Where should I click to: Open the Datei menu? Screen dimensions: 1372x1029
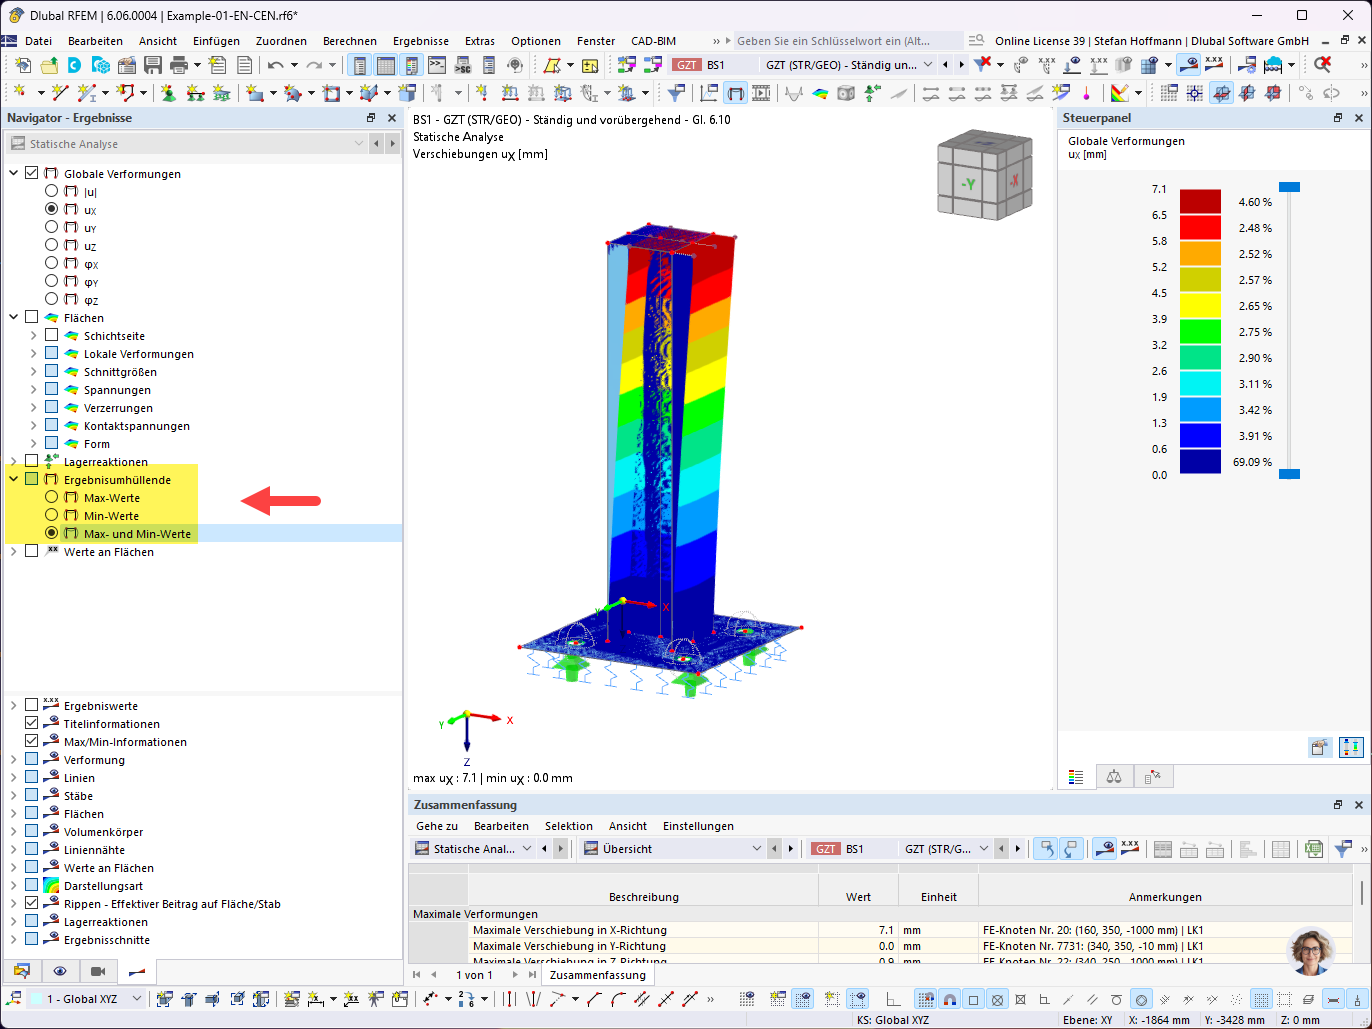pos(38,41)
